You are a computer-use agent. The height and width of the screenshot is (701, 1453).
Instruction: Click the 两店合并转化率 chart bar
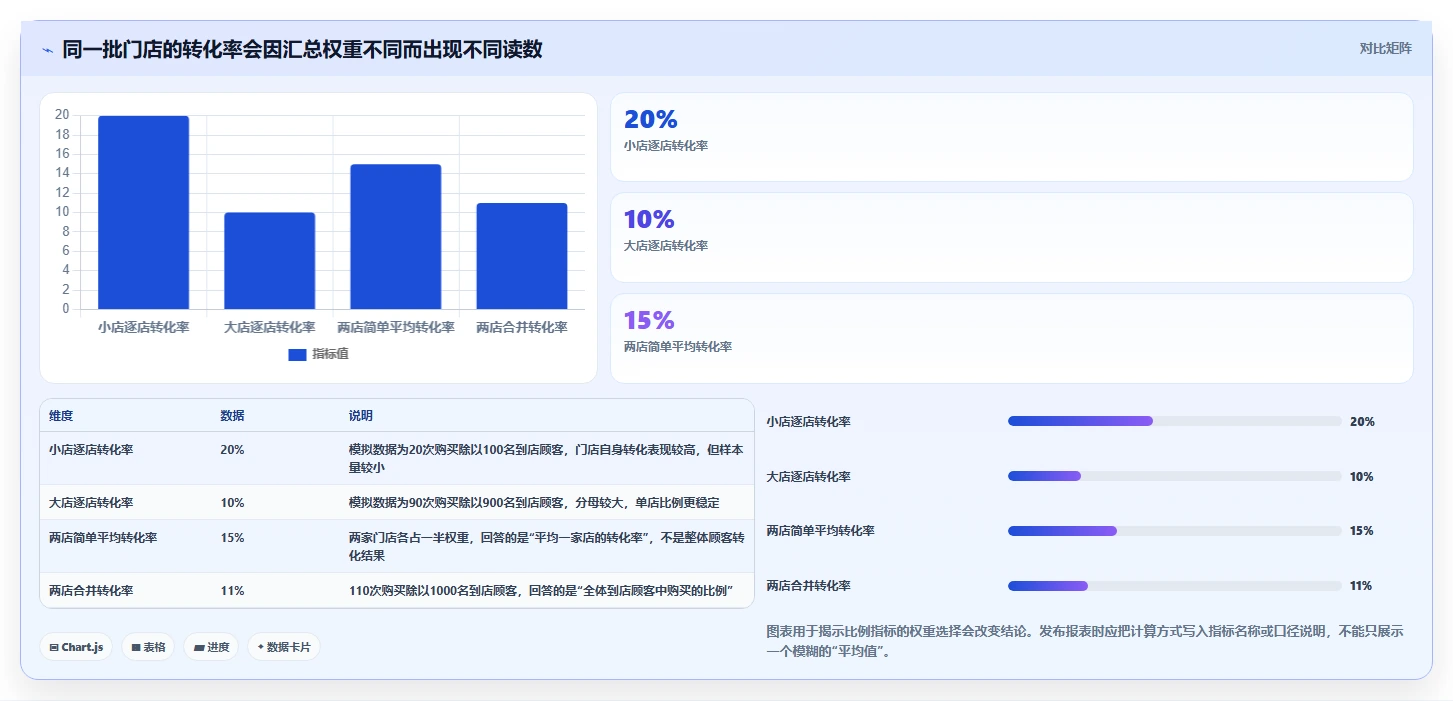point(522,256)
